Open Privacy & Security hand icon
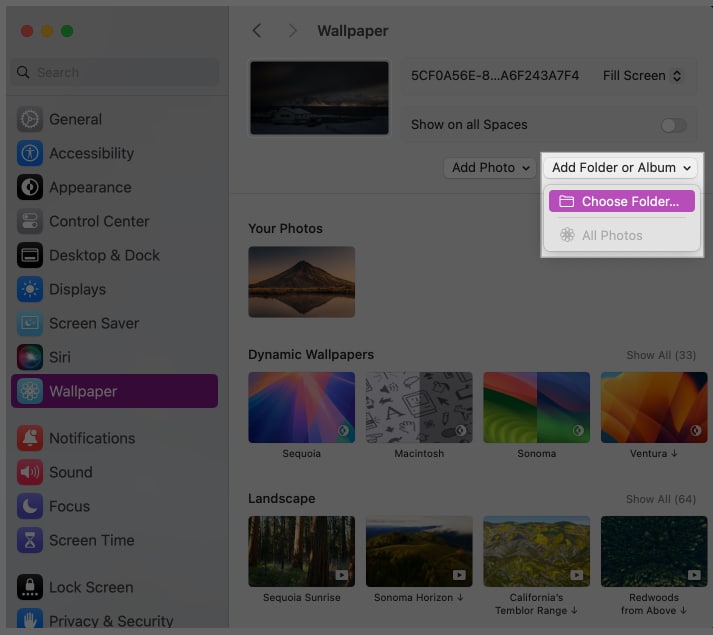 pos(30,619)
